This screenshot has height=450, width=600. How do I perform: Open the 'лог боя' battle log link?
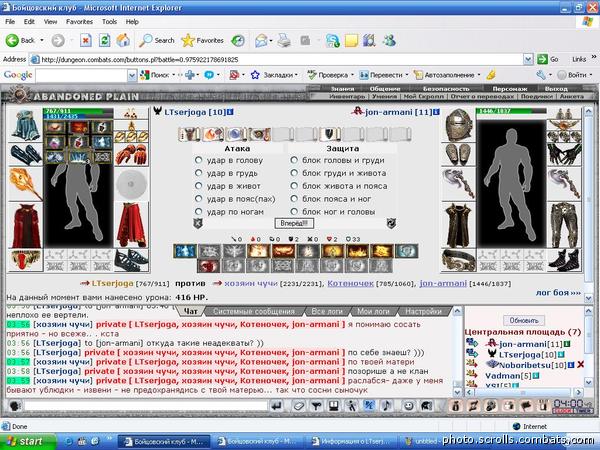pos(558,293)
